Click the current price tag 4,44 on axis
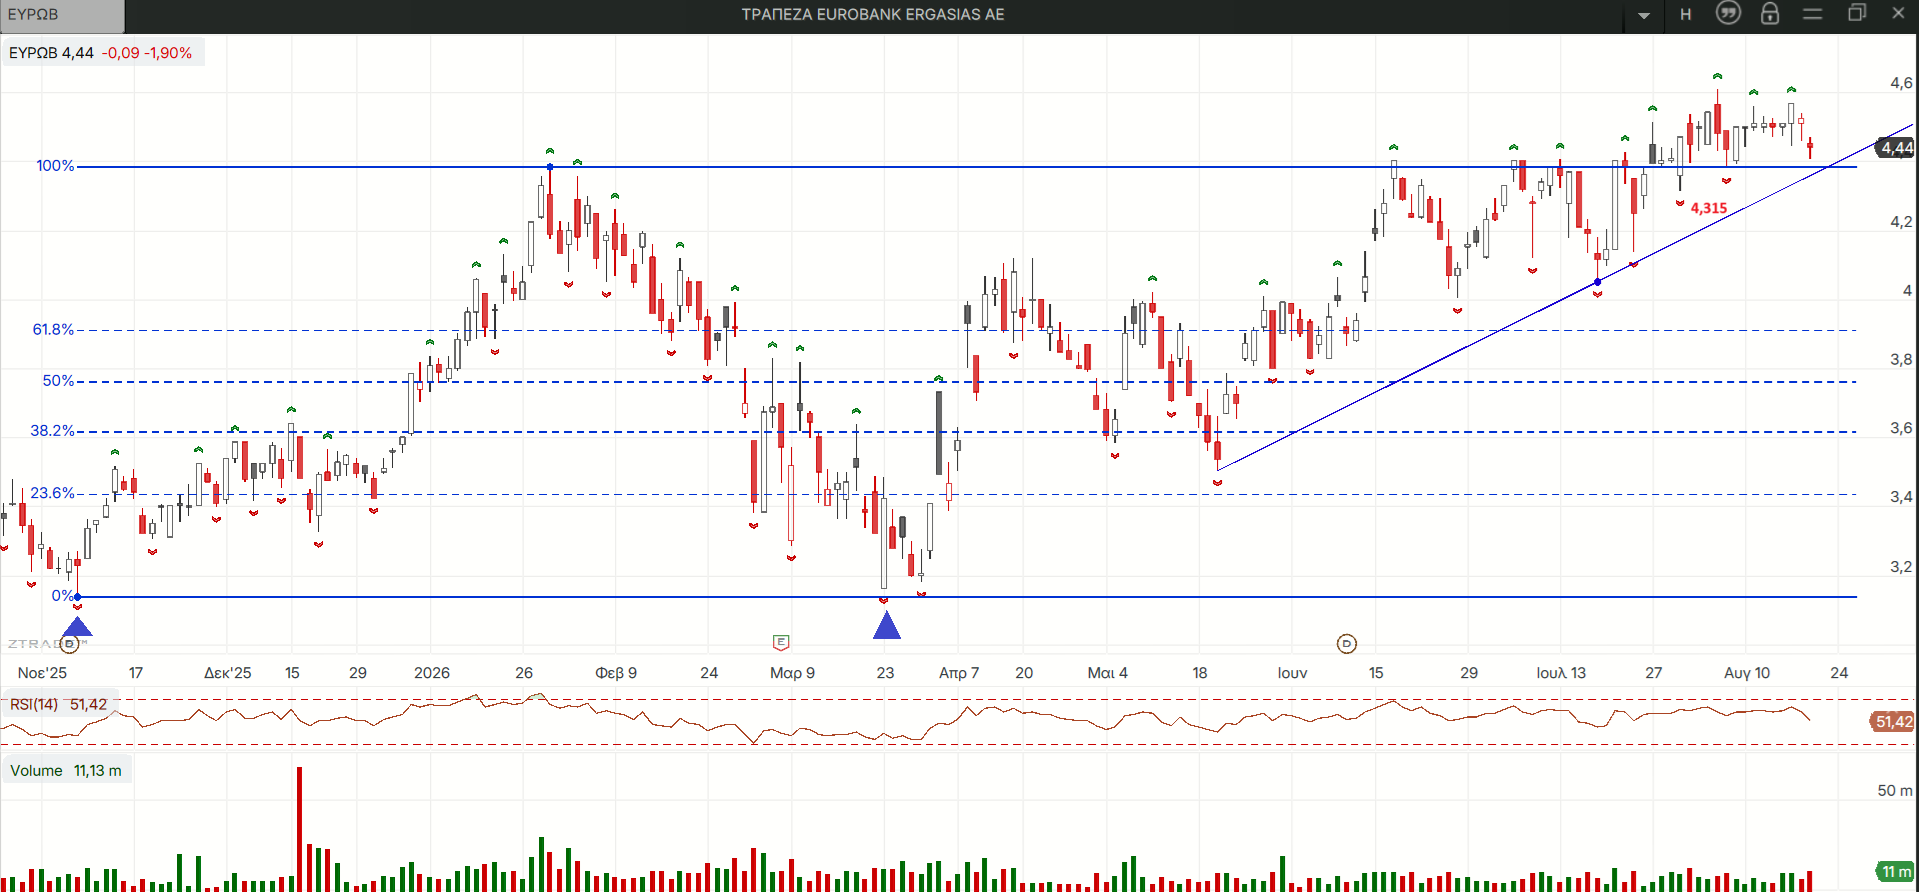The image size is (1919, 892). pos(1896,148)
